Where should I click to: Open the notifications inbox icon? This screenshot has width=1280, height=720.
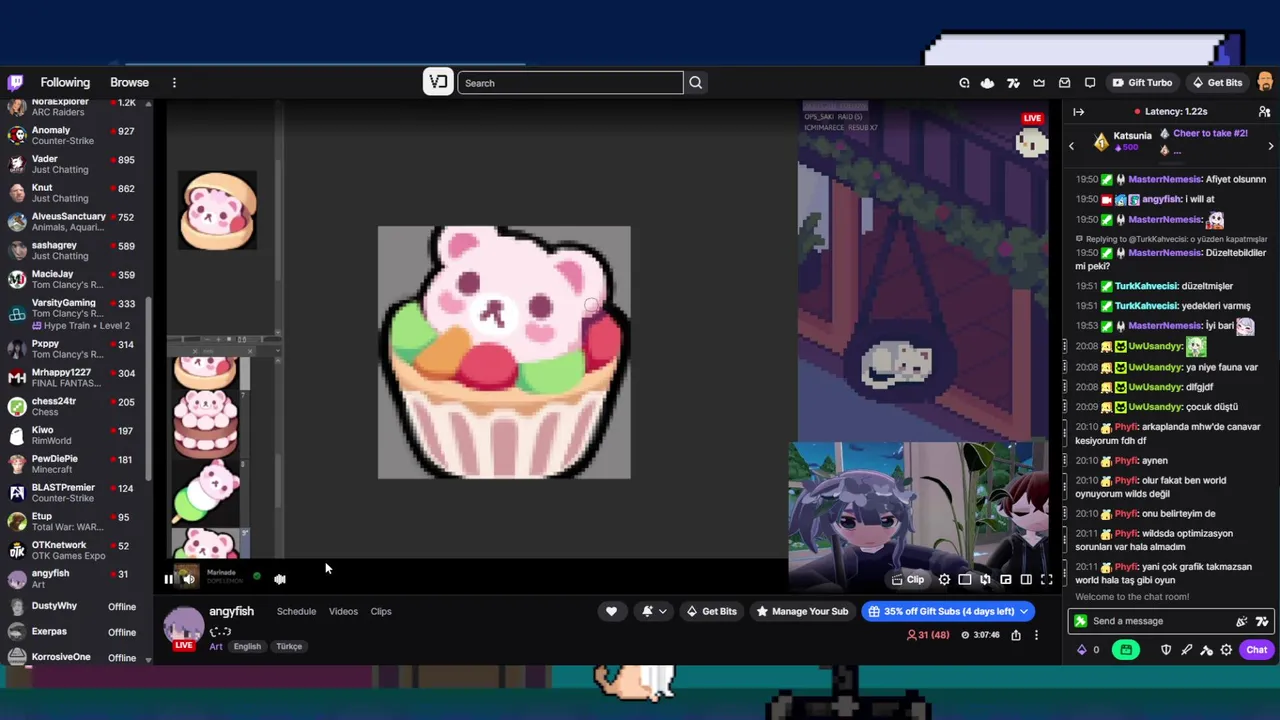pos(1065,83)
